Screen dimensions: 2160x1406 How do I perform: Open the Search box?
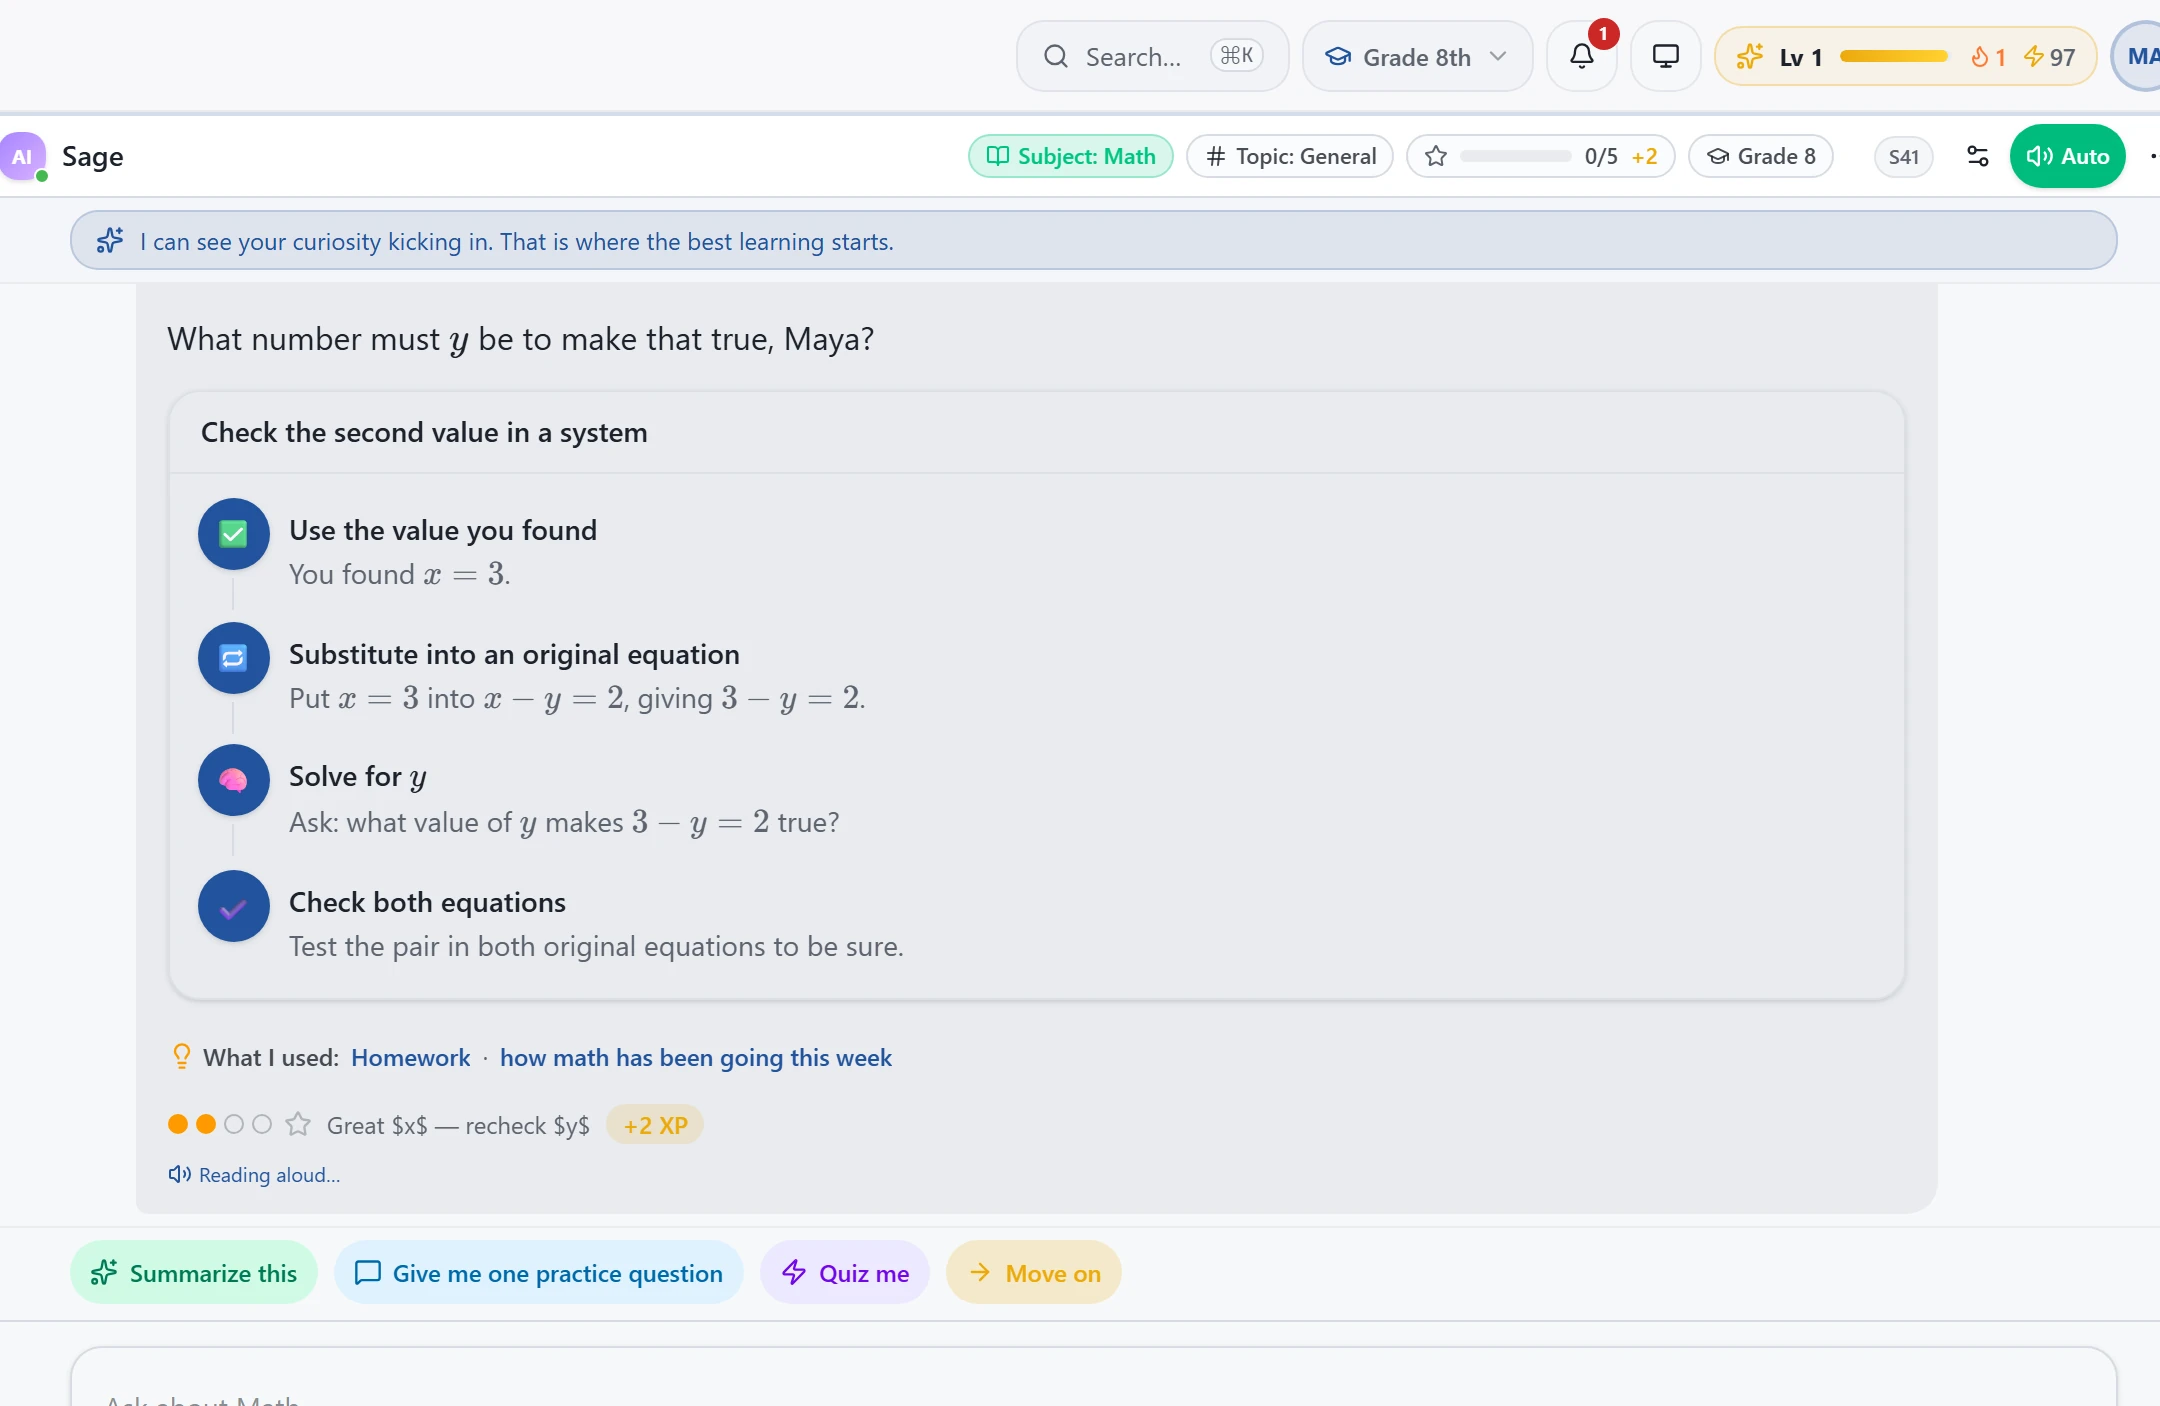coord(1152,56)
